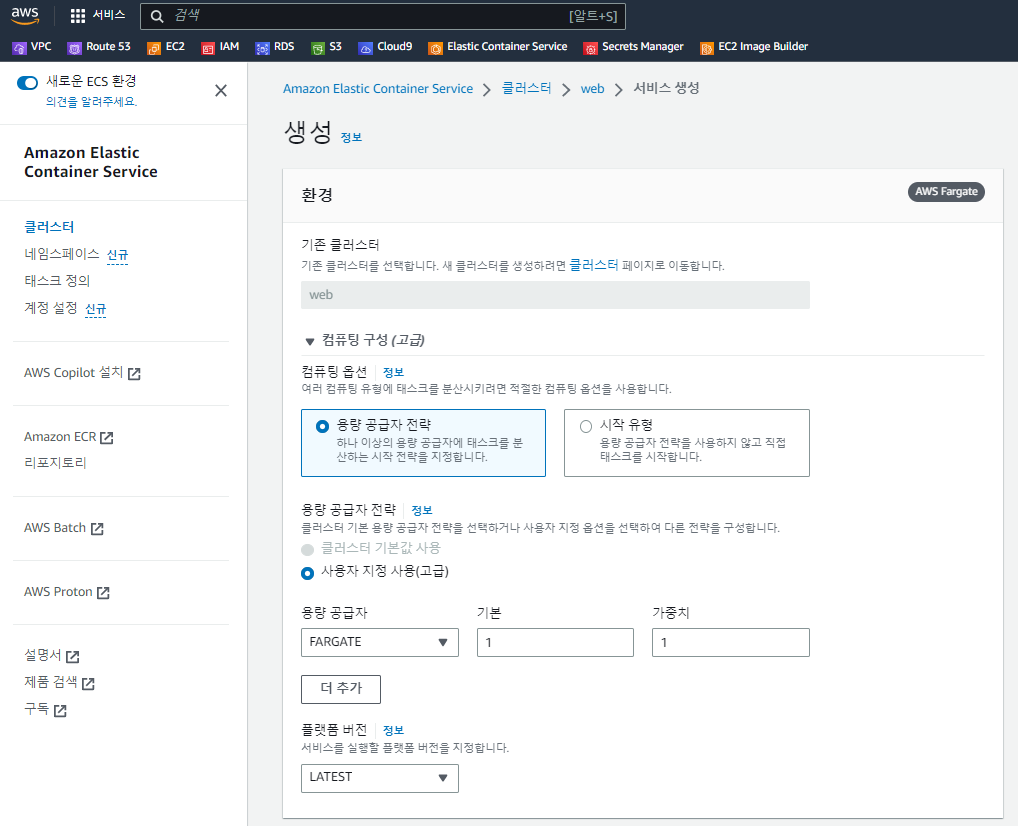The height and width of the screenshot is (826, 1018).
Task: Click external link icon next to Amazon ECR
Action: (107, 438)
